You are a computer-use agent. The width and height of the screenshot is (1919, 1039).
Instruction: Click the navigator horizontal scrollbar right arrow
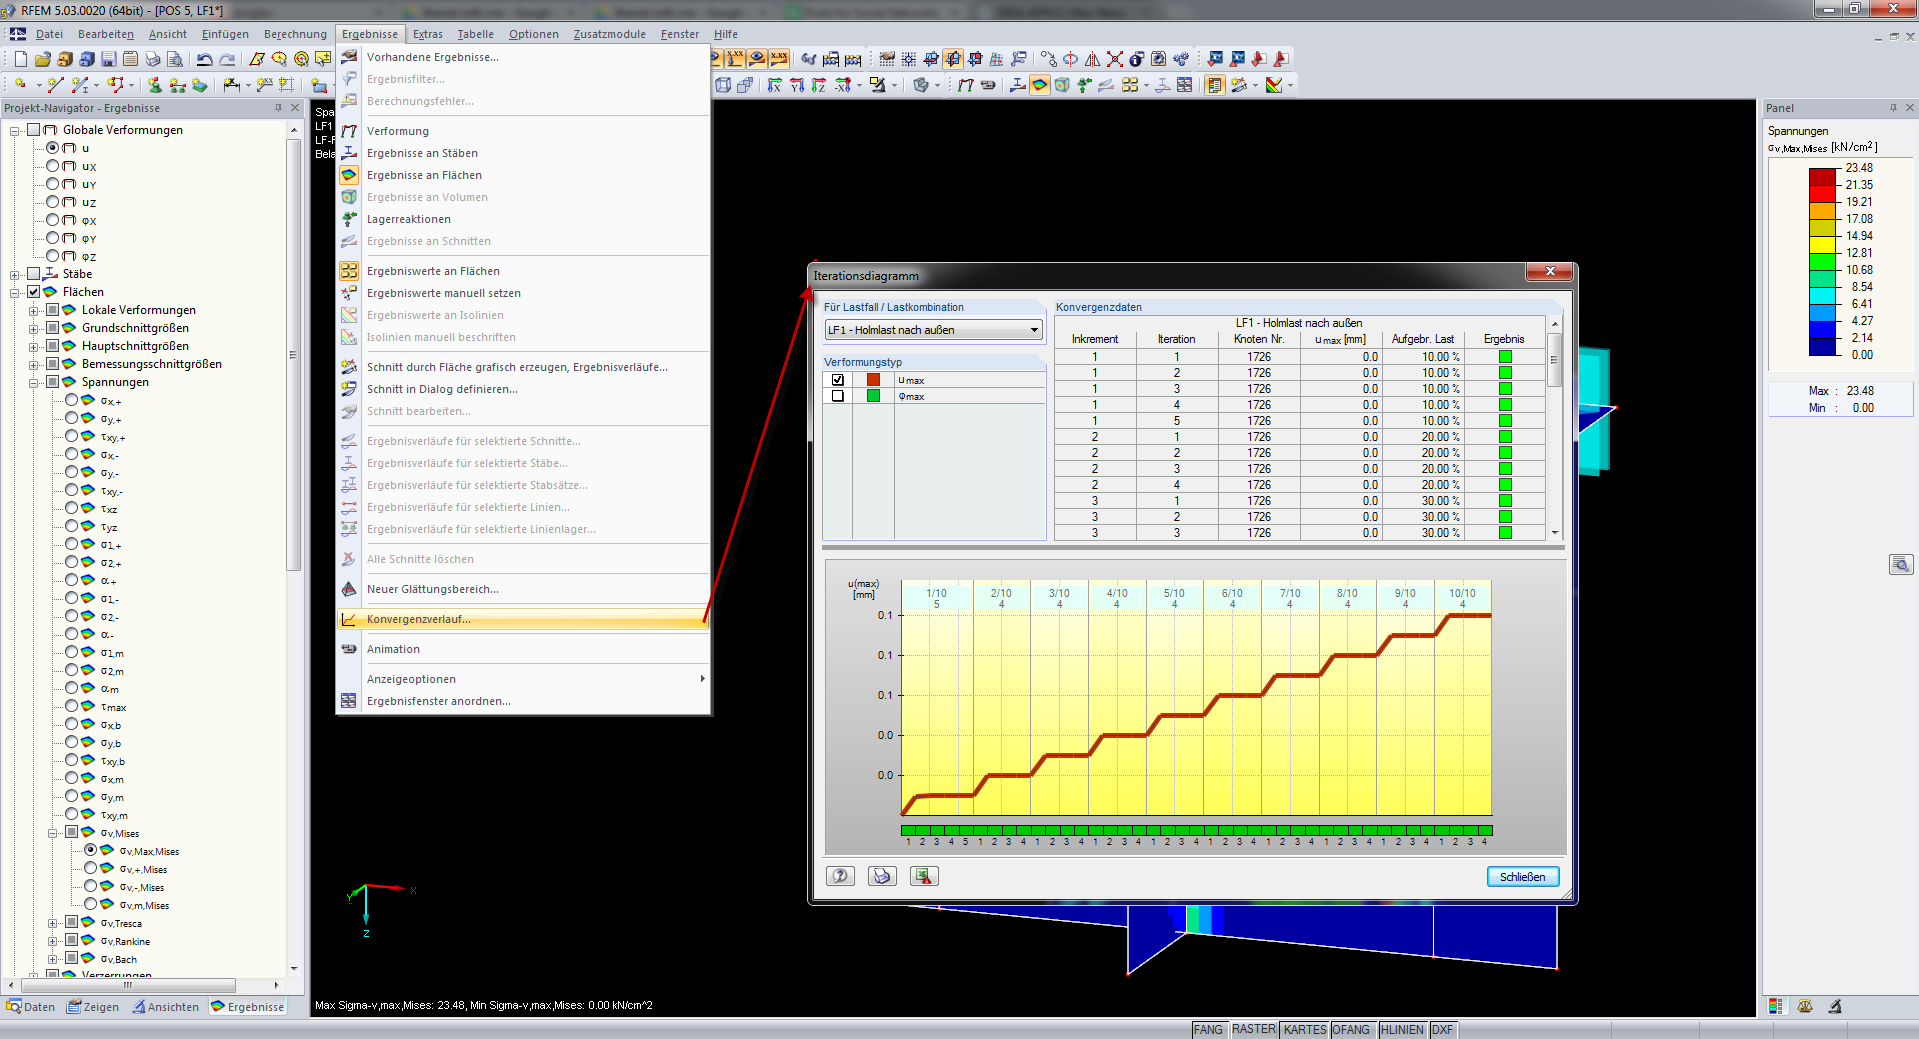(277, 985)
